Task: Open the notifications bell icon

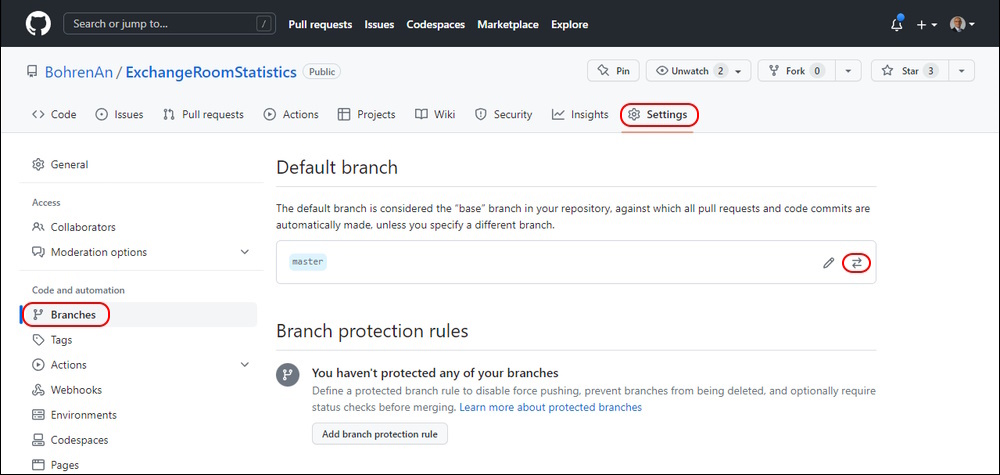Action: (x=897, y=24)
